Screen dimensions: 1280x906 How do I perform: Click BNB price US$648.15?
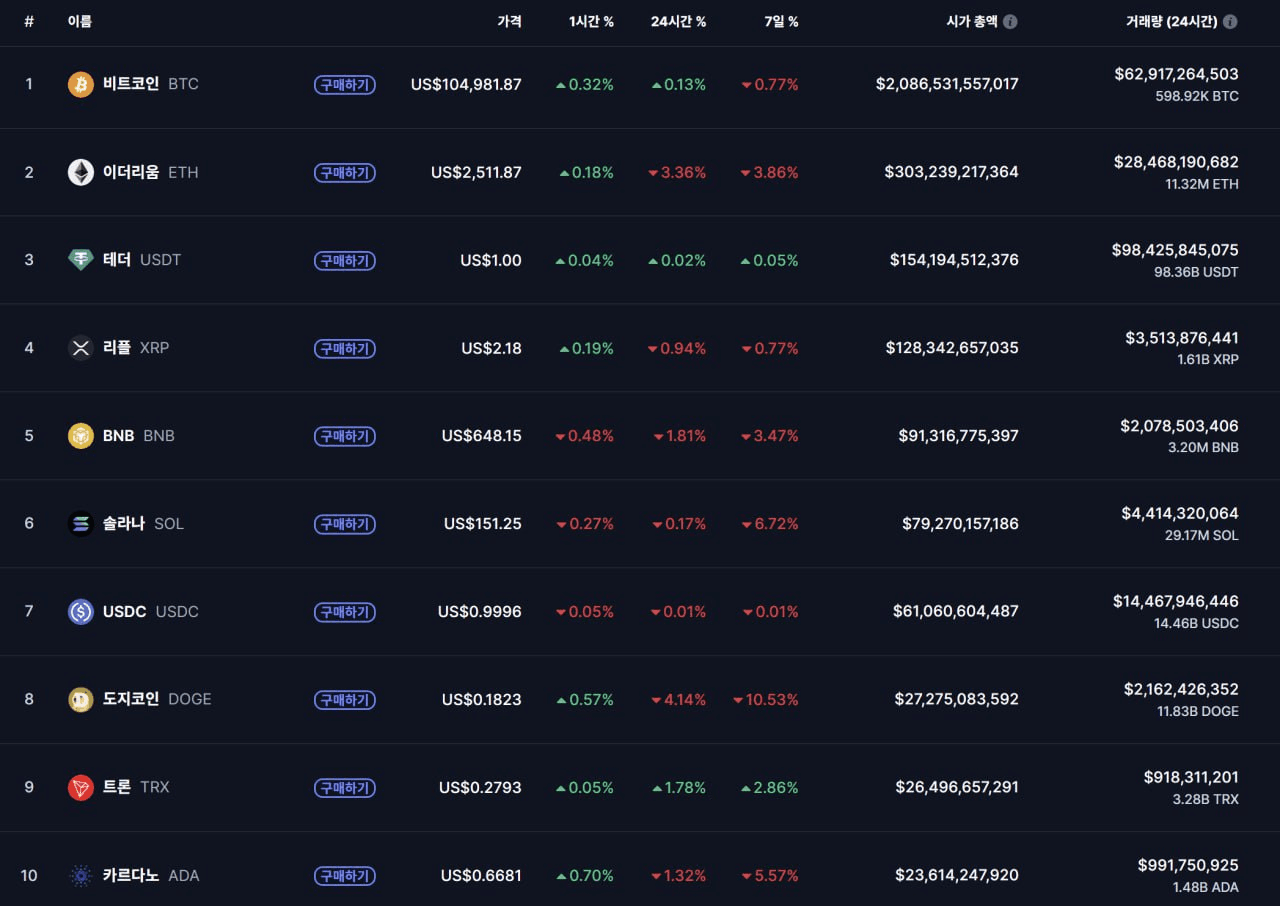(x=481, y=436)
